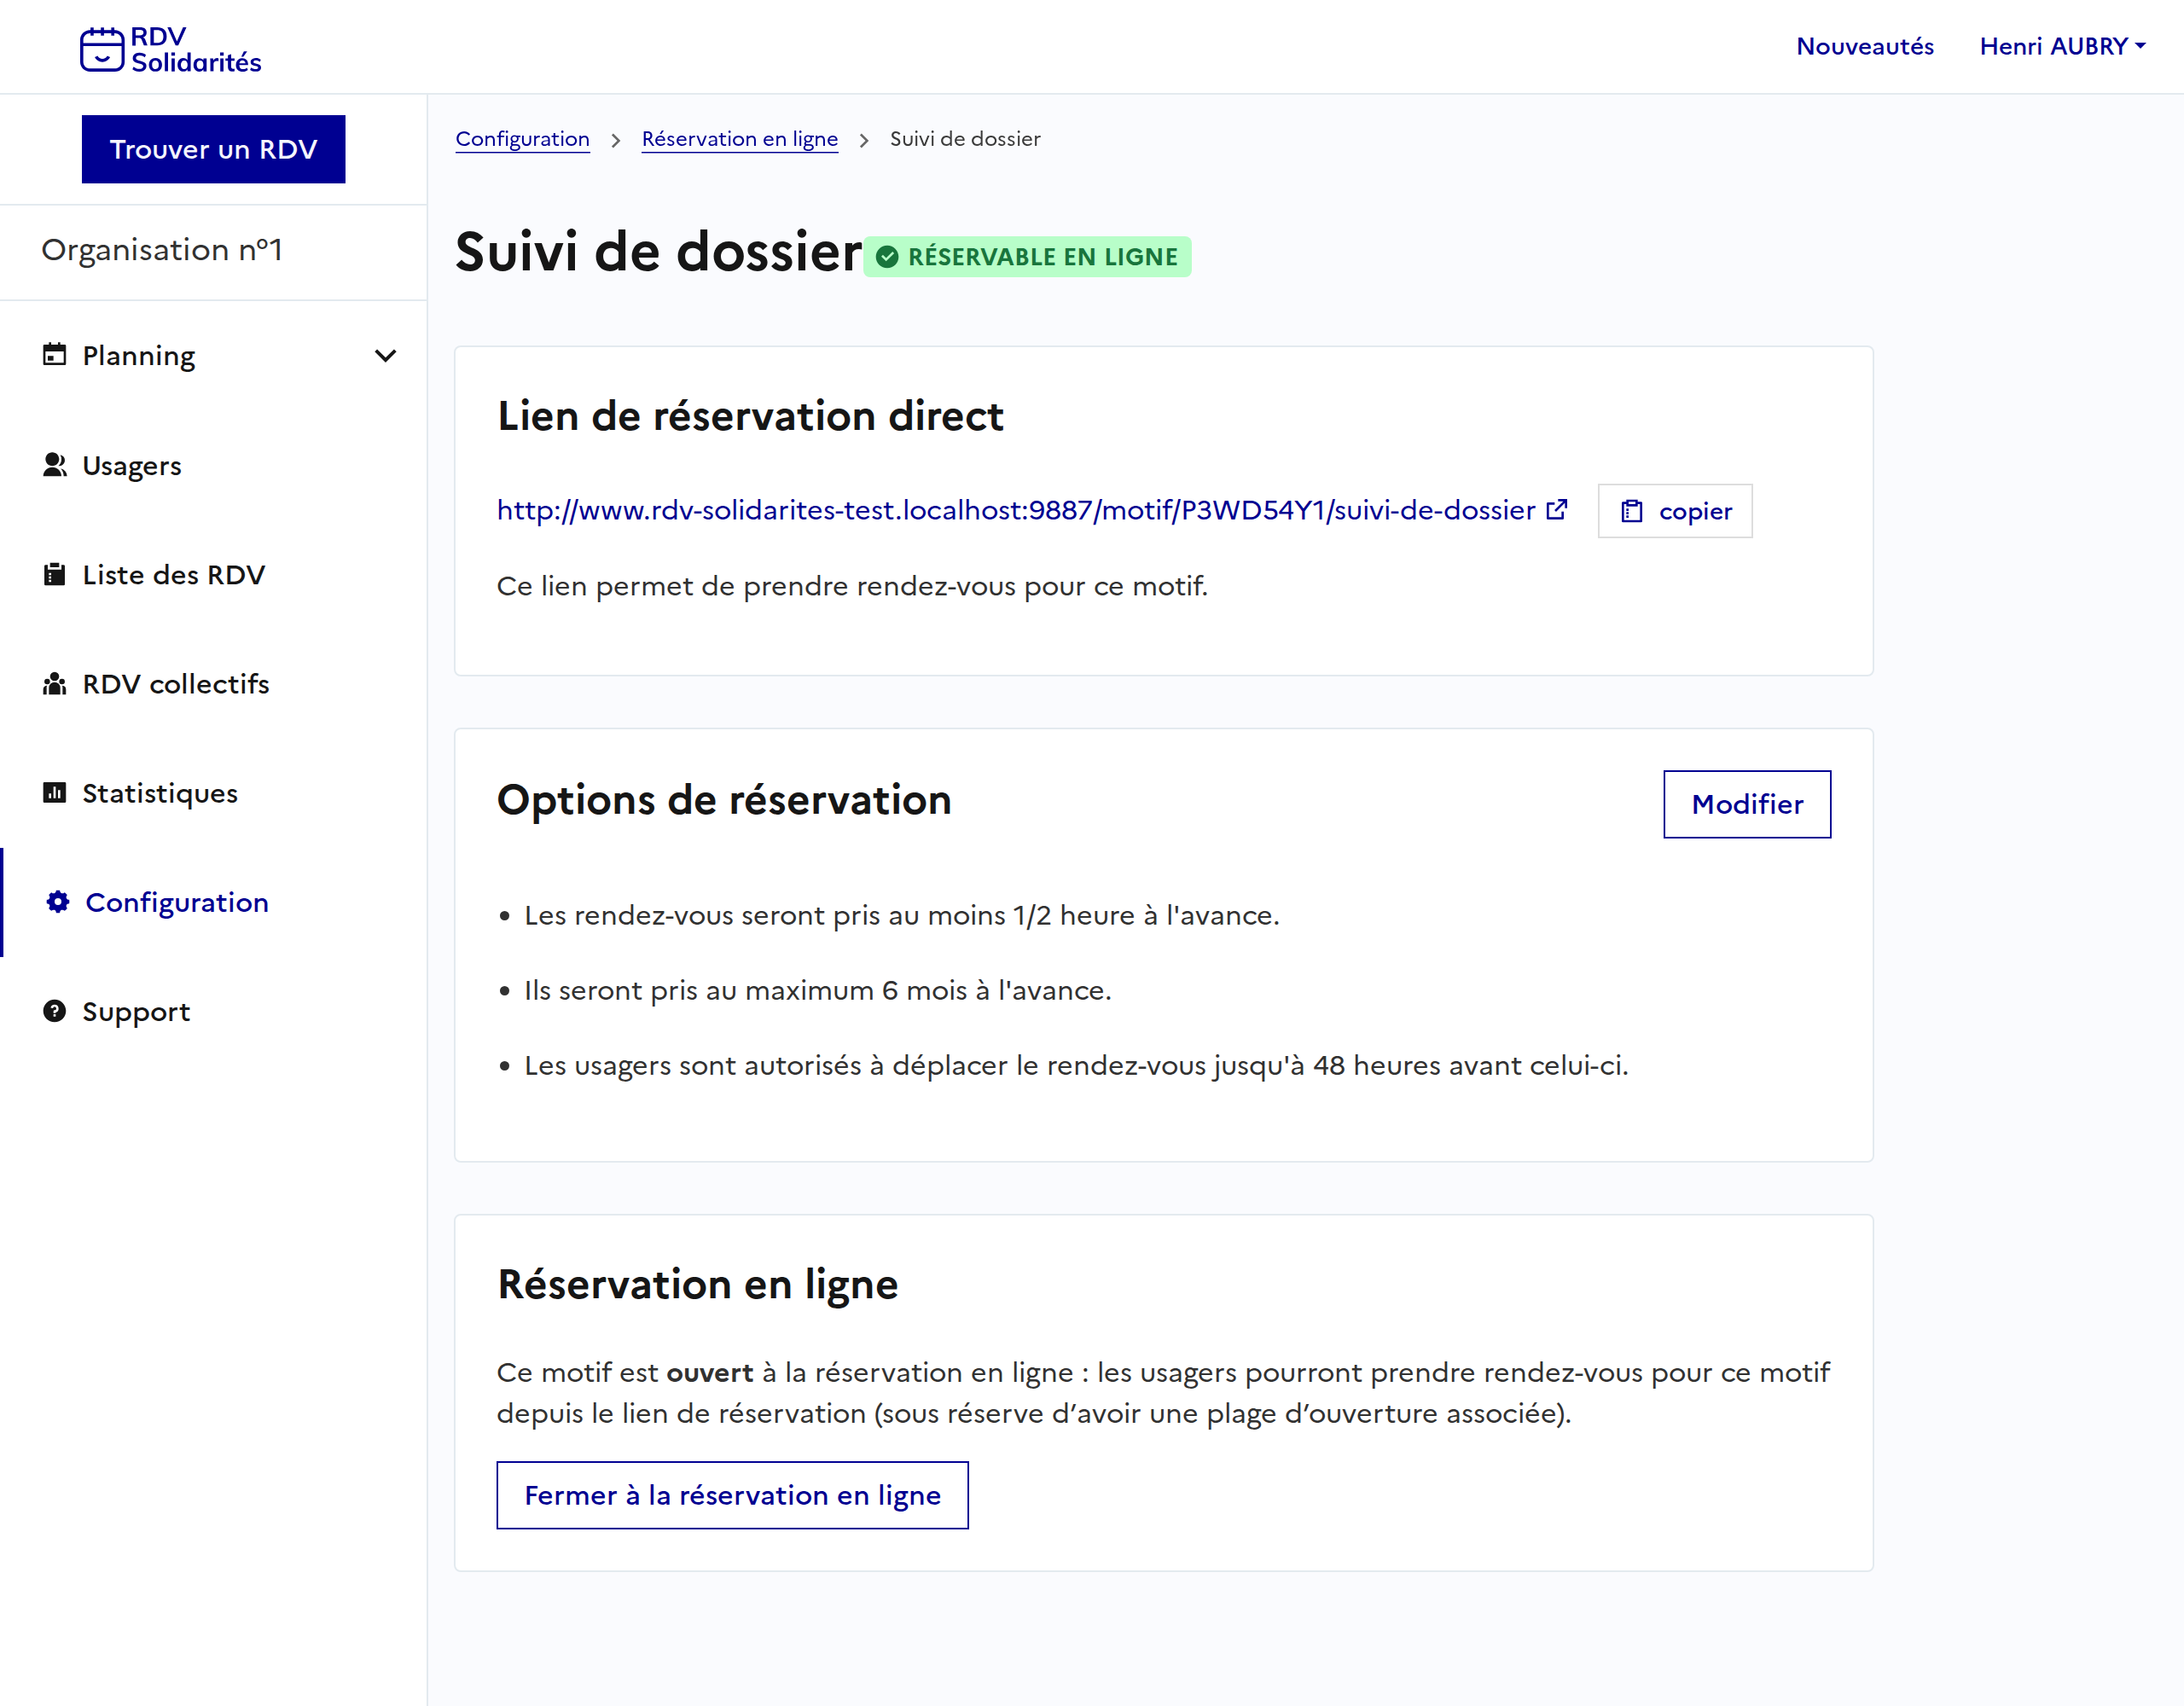The height and width of the screenshot is (1706, 2184).
Task: Open the Configuration breadcrumb link
Action: tap(522, 139)
